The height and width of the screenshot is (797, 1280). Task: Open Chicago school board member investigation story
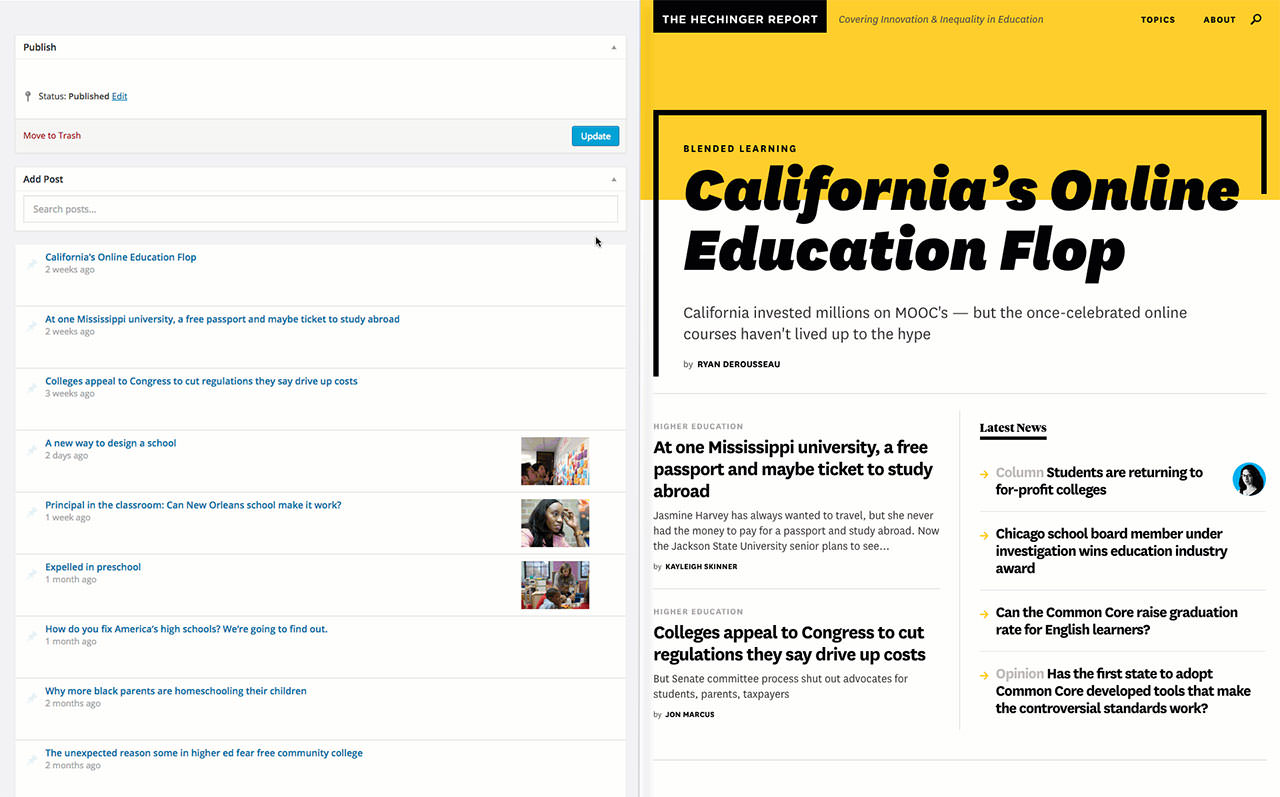[x=1111, y=551]
